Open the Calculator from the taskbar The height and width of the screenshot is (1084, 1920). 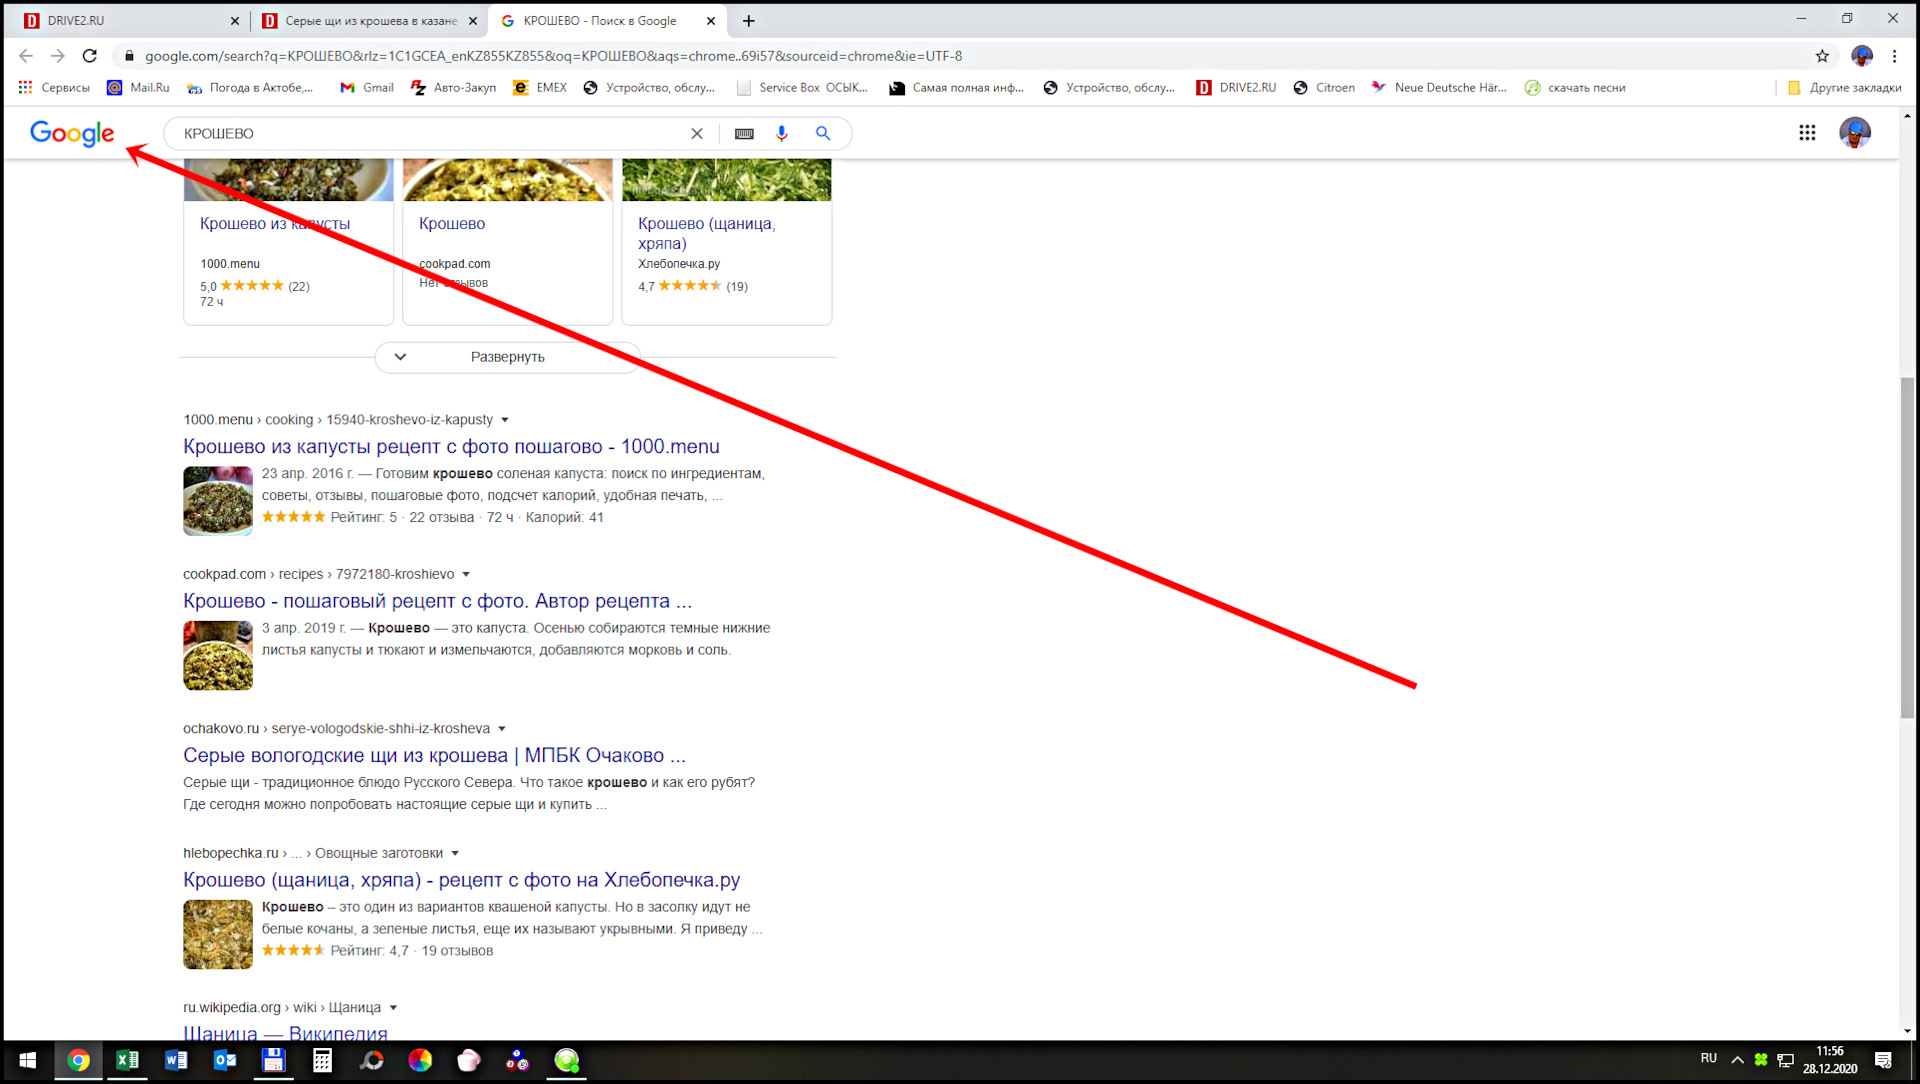coord(322,1060)
